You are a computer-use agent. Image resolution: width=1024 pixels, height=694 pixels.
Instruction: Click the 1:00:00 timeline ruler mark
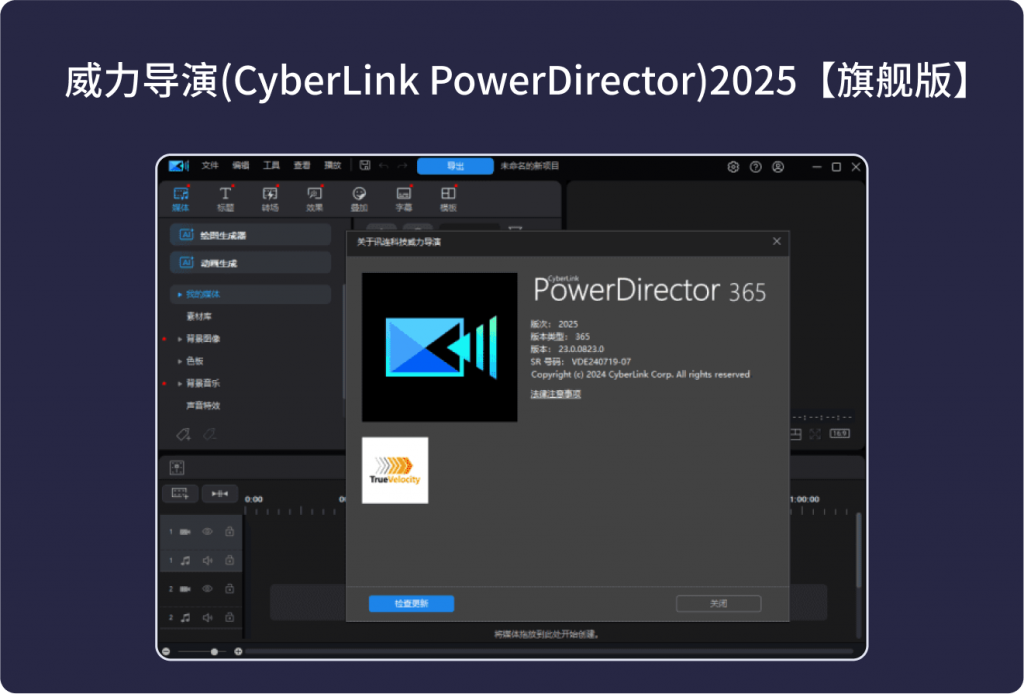pyautogui.click(x=805, y=499)
